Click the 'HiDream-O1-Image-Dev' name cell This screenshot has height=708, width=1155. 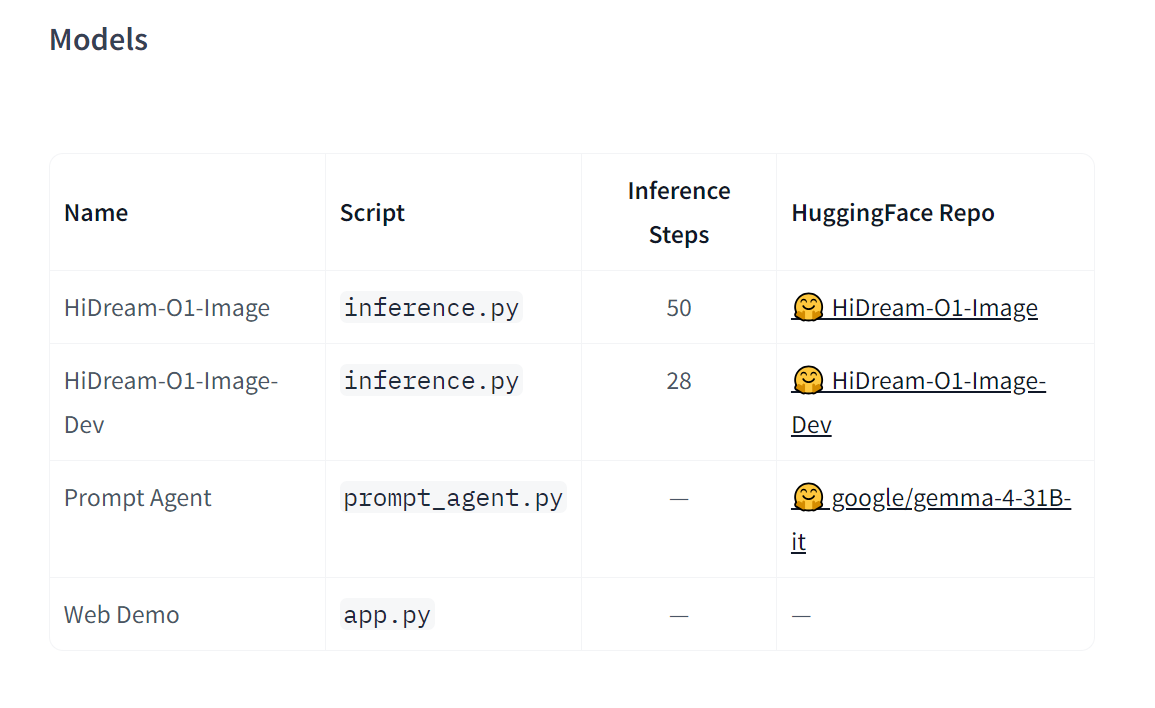[x=171, y=402]
